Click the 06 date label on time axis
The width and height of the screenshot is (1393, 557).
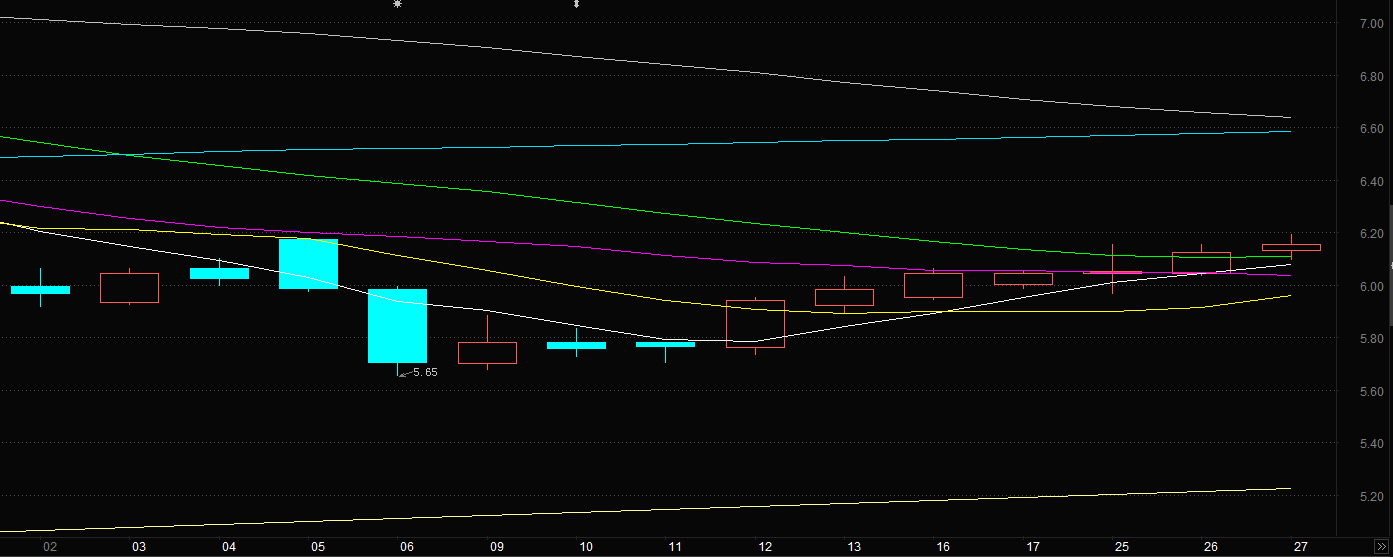407,547
